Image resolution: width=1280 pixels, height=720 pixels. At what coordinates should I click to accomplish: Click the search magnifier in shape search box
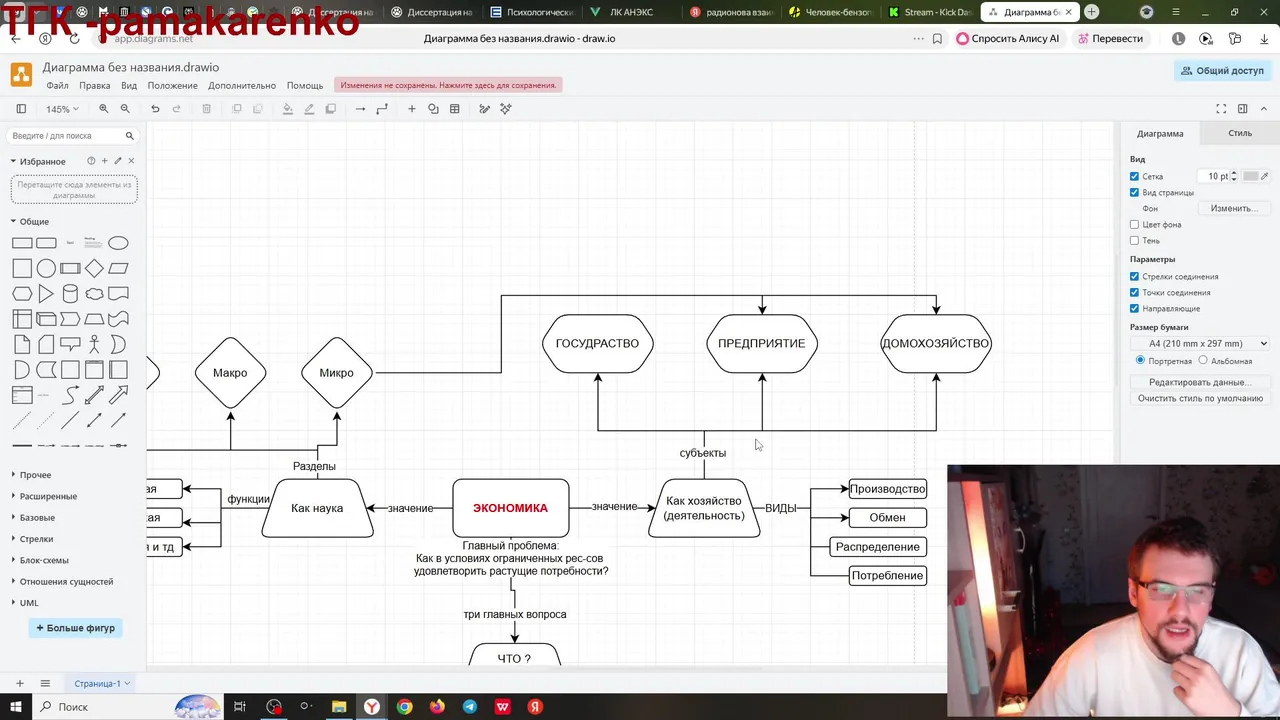tap(129, 136)
